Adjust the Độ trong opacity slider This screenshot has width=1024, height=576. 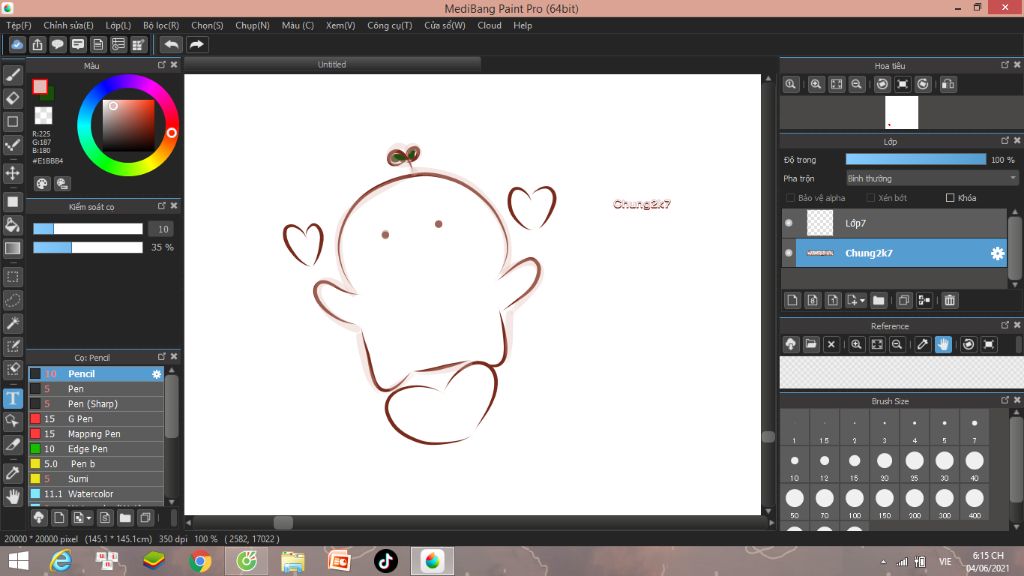click(916, 159)
